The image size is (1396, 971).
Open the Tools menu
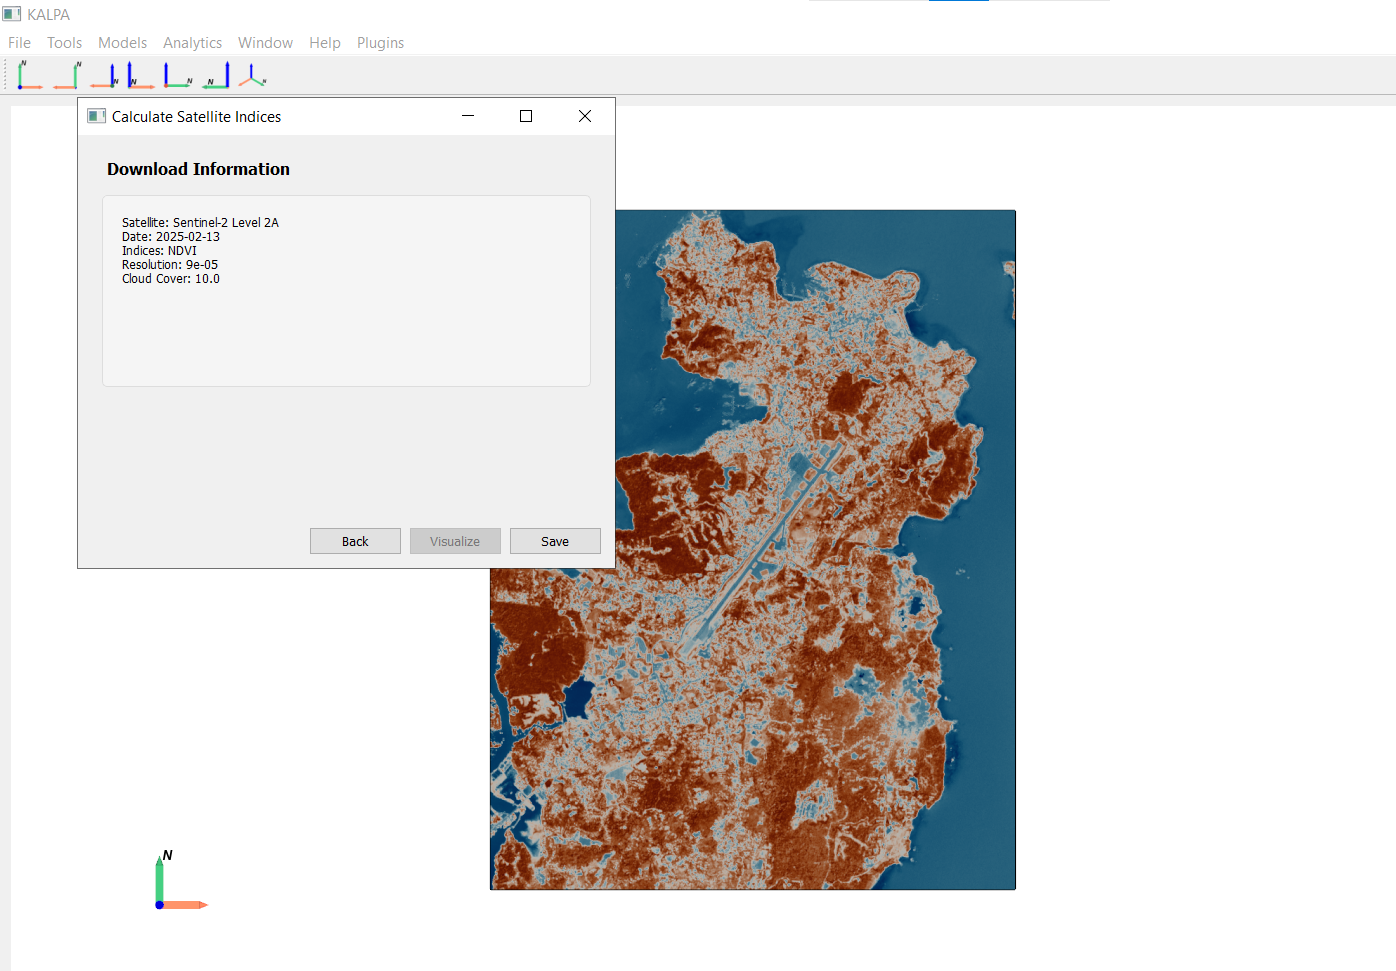pyautogui.click(x=64, y=43)
